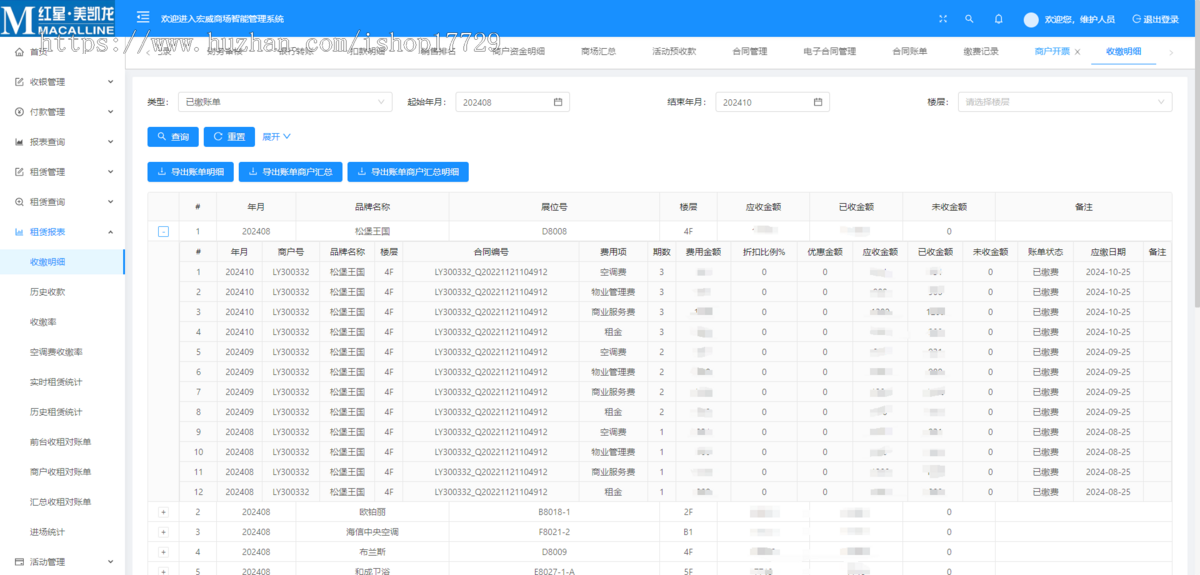Click the 账单状态 column header

(1045, 252)
